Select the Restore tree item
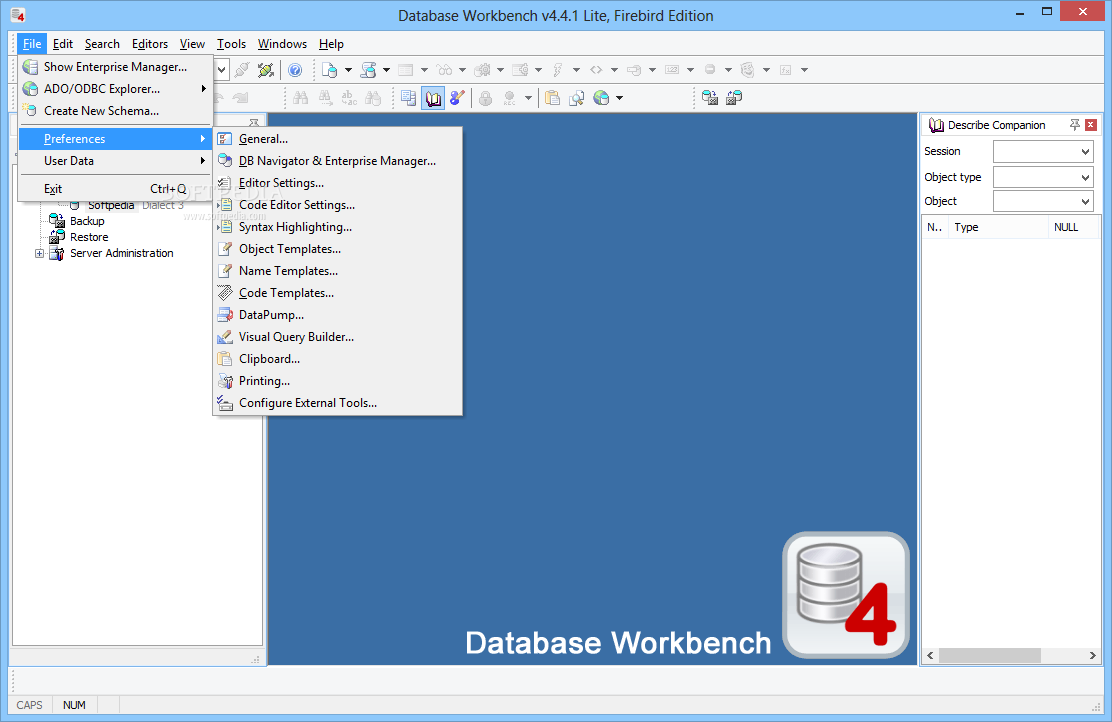Screen dimensions: 1112x722 click(x=89, y=237)
